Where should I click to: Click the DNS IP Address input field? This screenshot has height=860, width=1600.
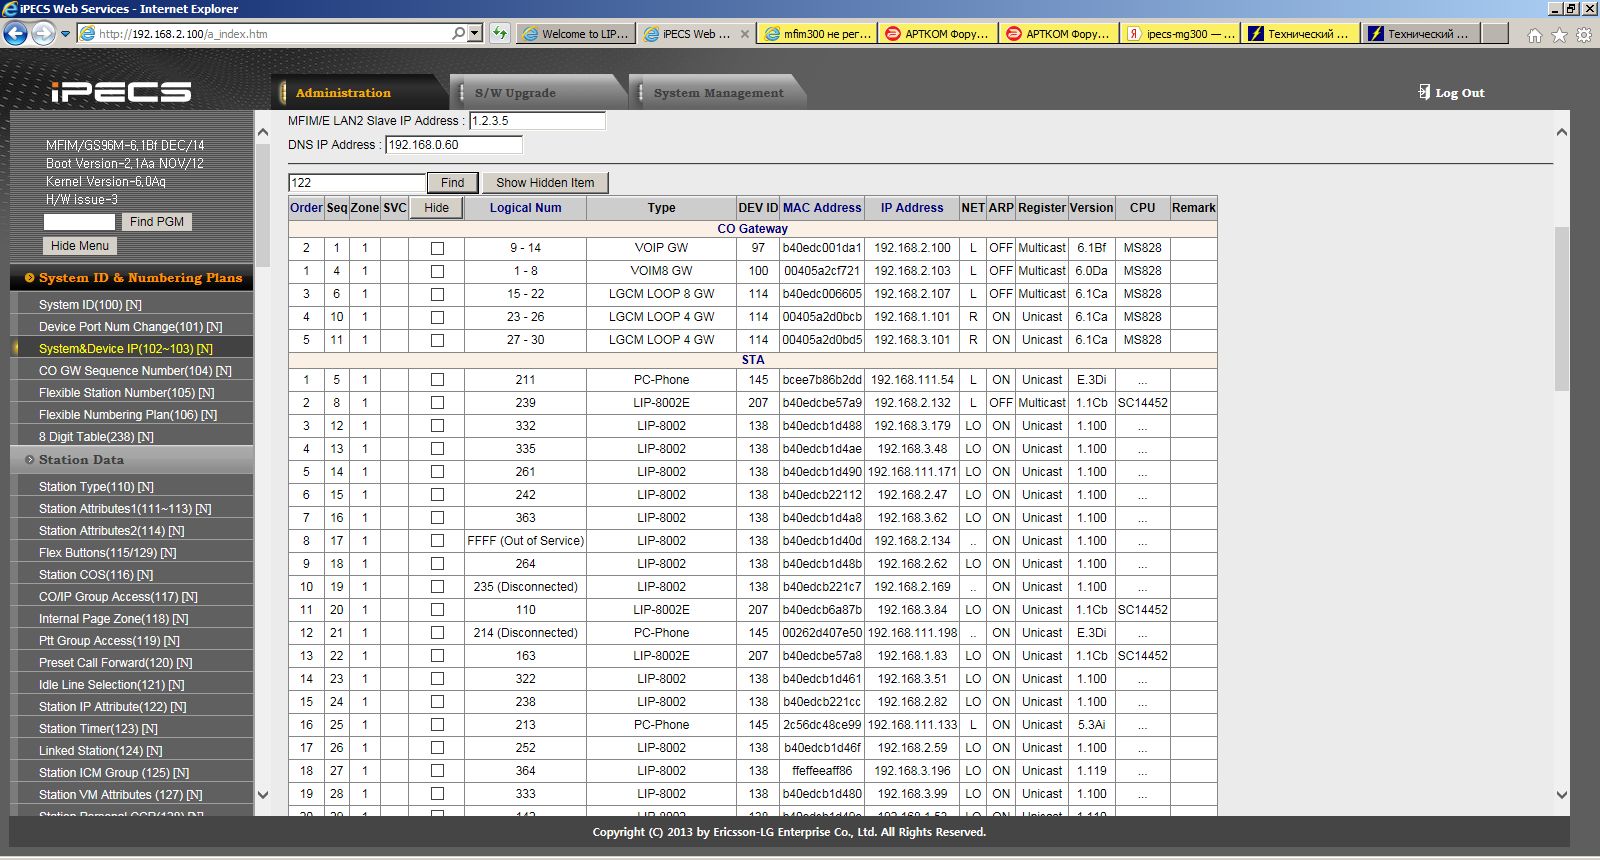(x=454, y=145)
